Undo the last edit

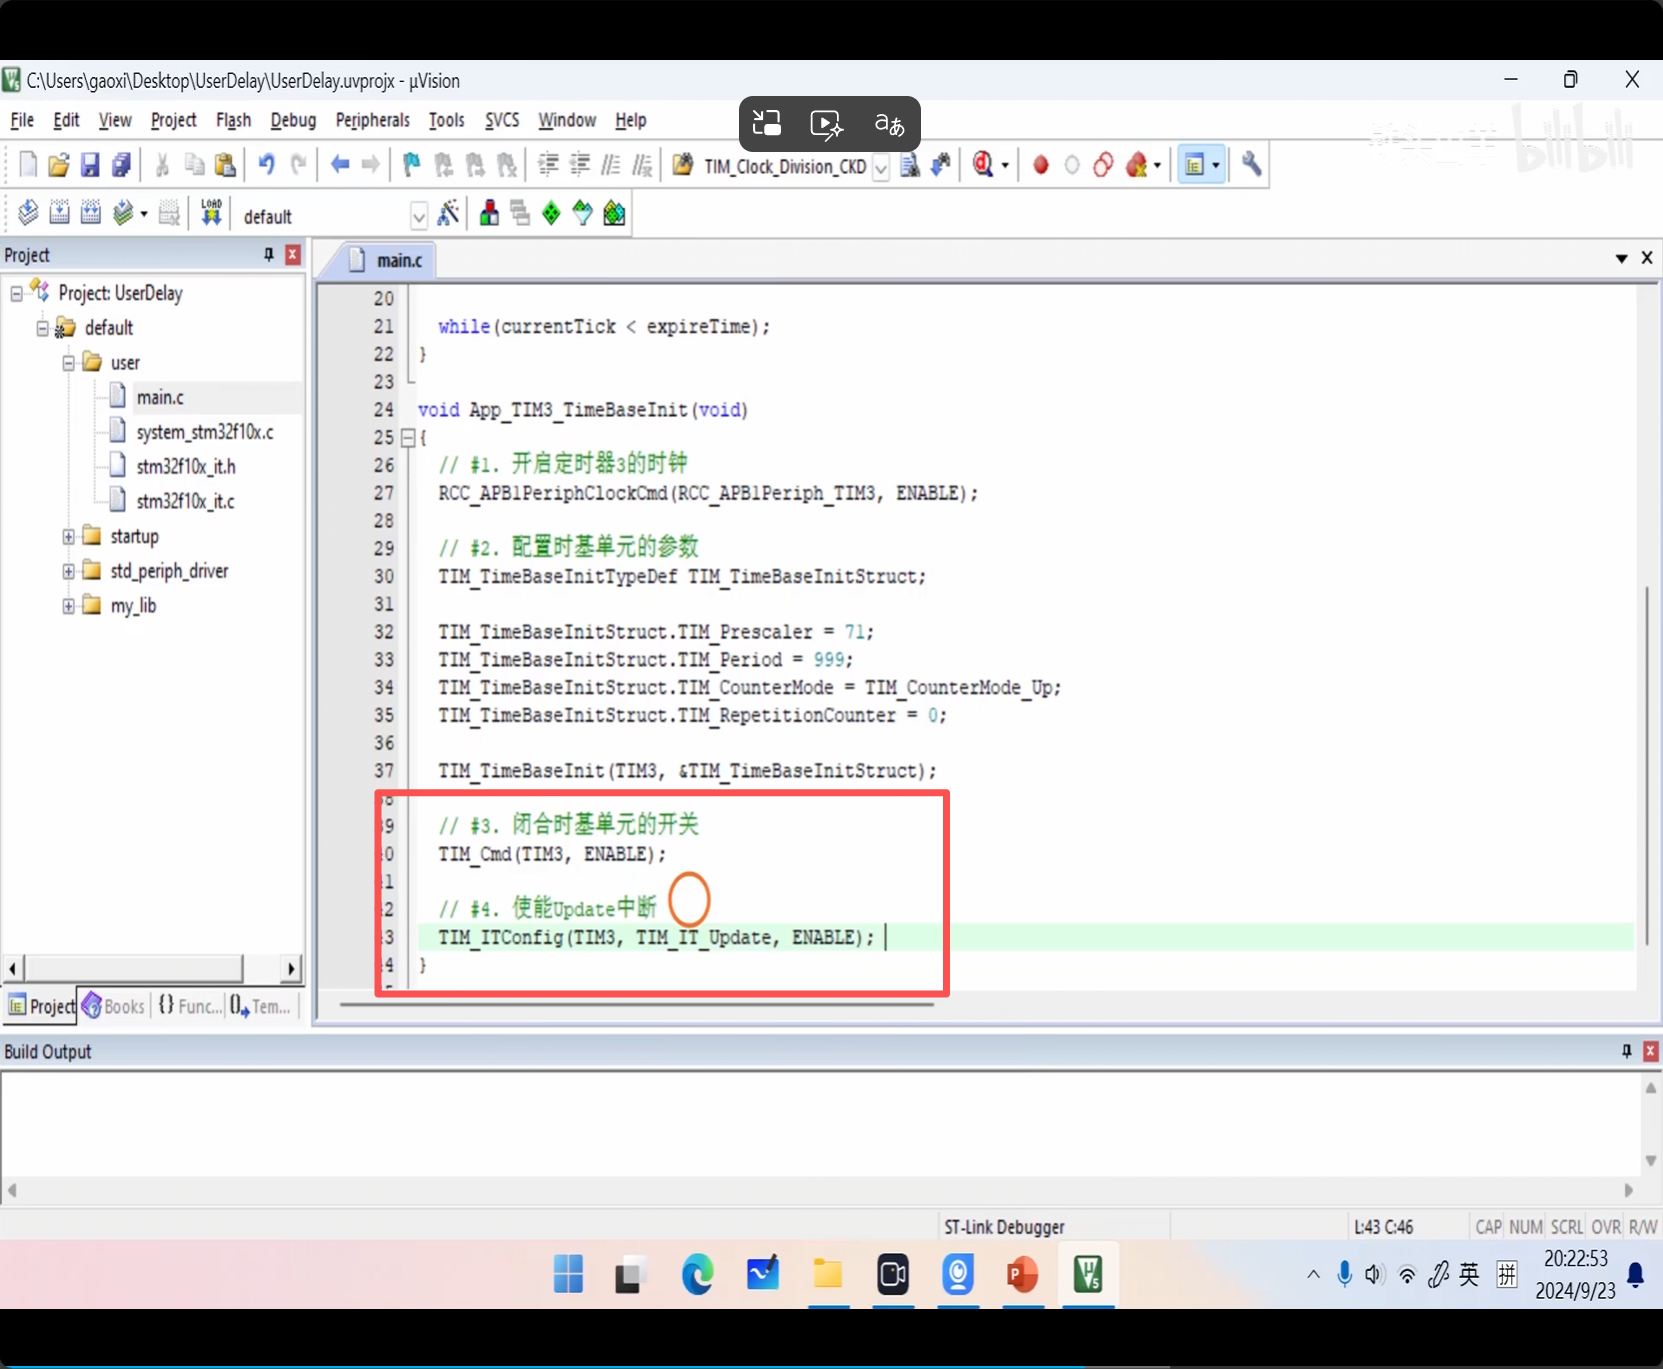266,165
